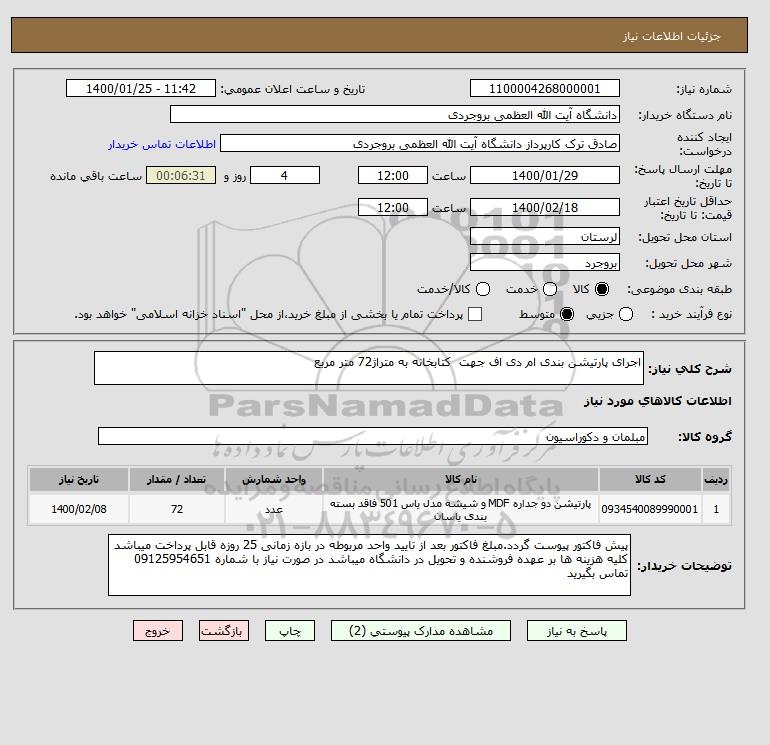Click the چاپ print button

tap(290, 631)
